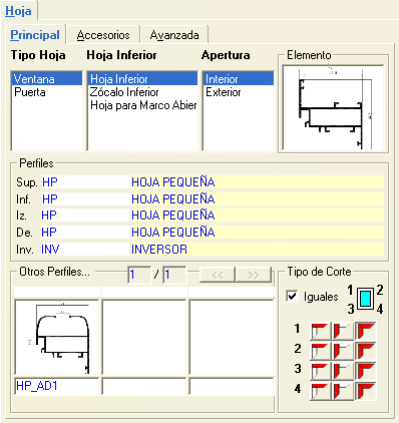Image resolution: width=399 pixels, height=423 pixels.
Task: Select first cut-type icon in row 1
Action: [320, 331]
